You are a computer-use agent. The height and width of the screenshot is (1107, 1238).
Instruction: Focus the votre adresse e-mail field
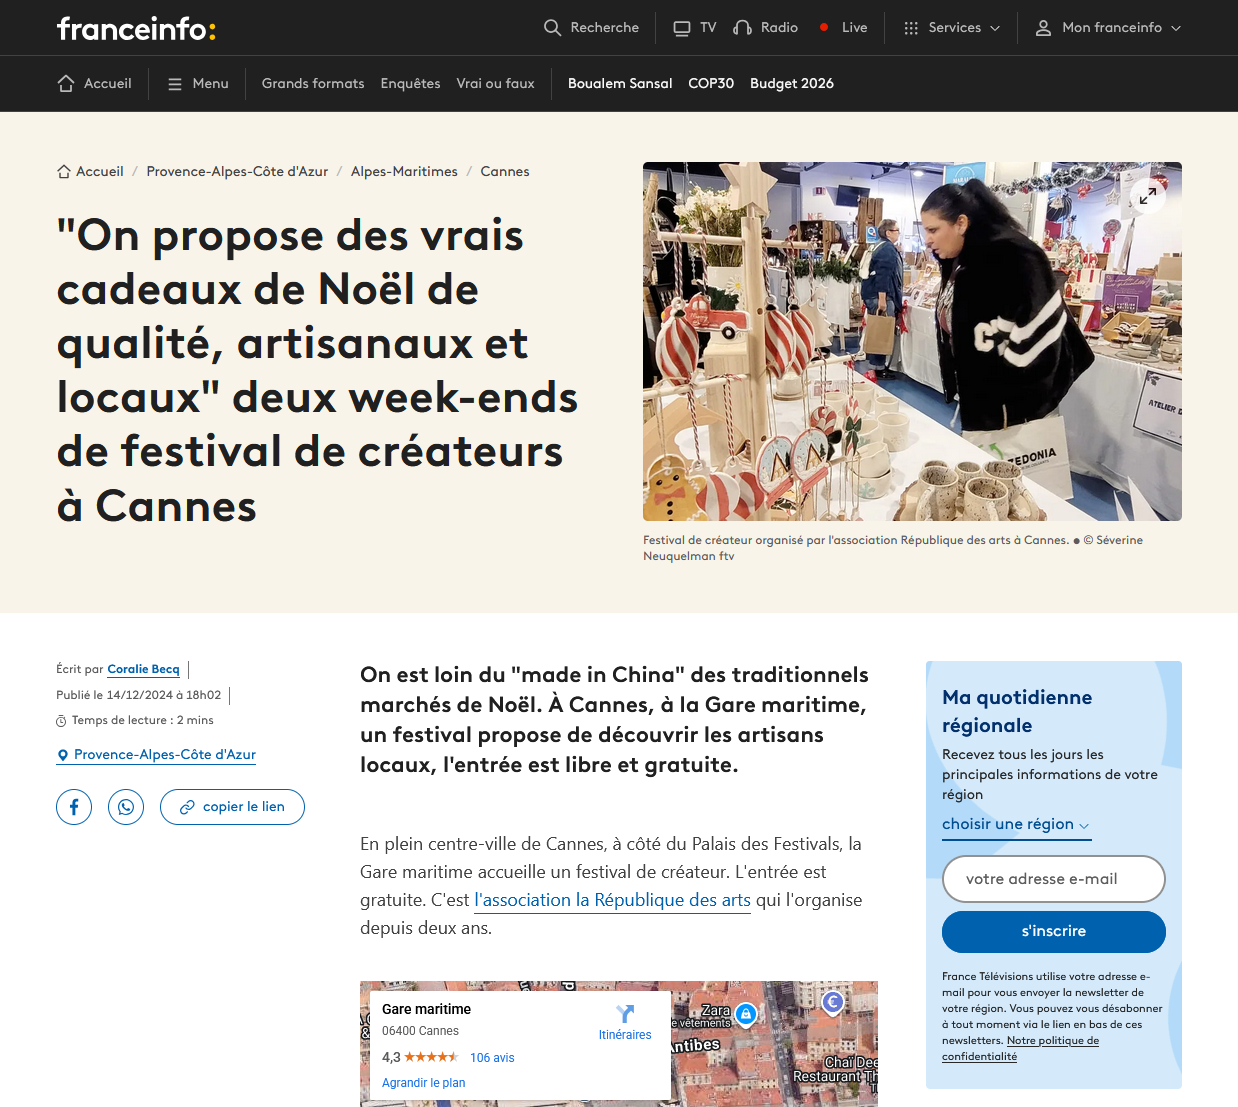(x=1054, y=879)
